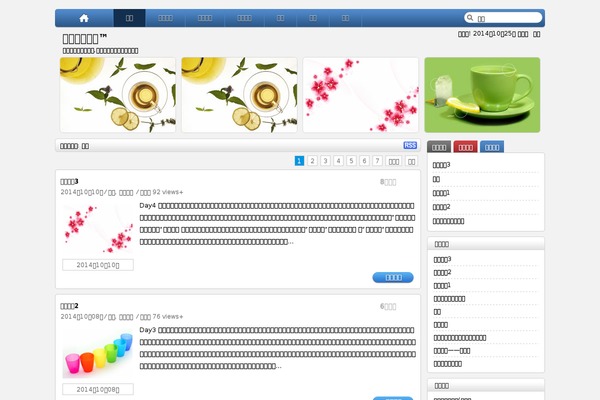The width and height of the screenshot is (600, 400).
Task: Open the tabbed-panel sidebar item ending in 1
Action: pos(441,193)
